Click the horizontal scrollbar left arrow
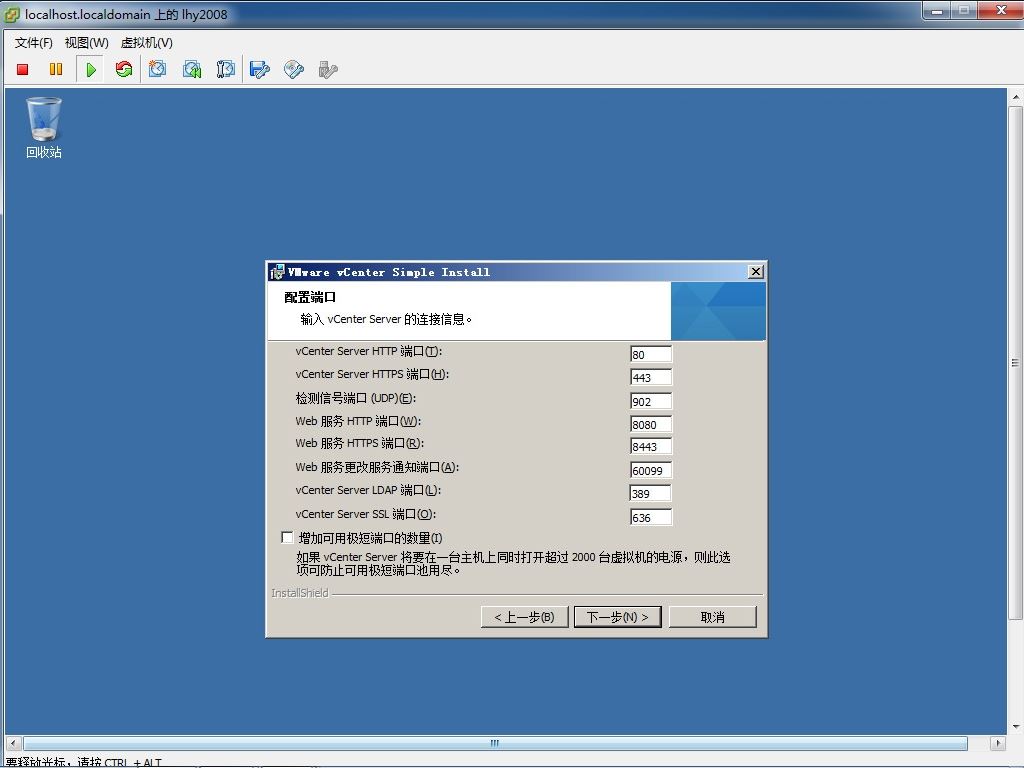Viewport: 1024px width, 768px height. click(x=13, y=743)
